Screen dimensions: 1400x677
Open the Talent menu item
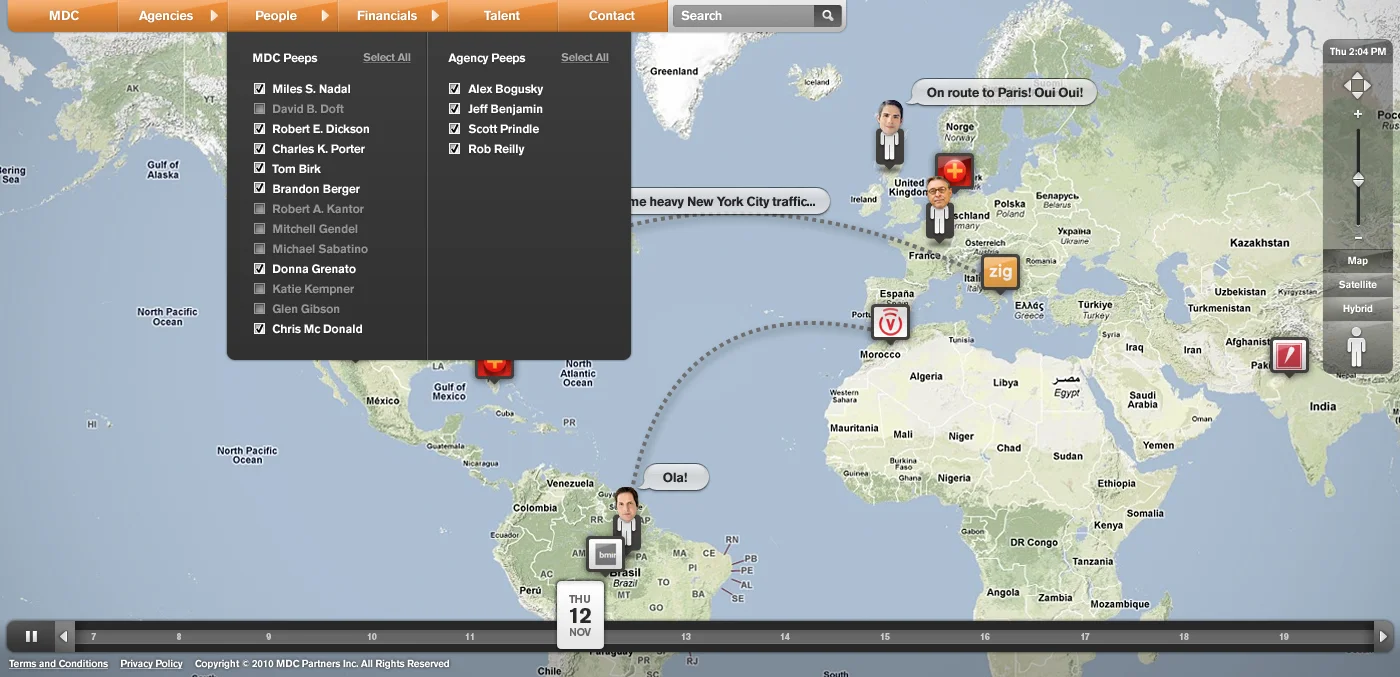[x=502, y=16]
